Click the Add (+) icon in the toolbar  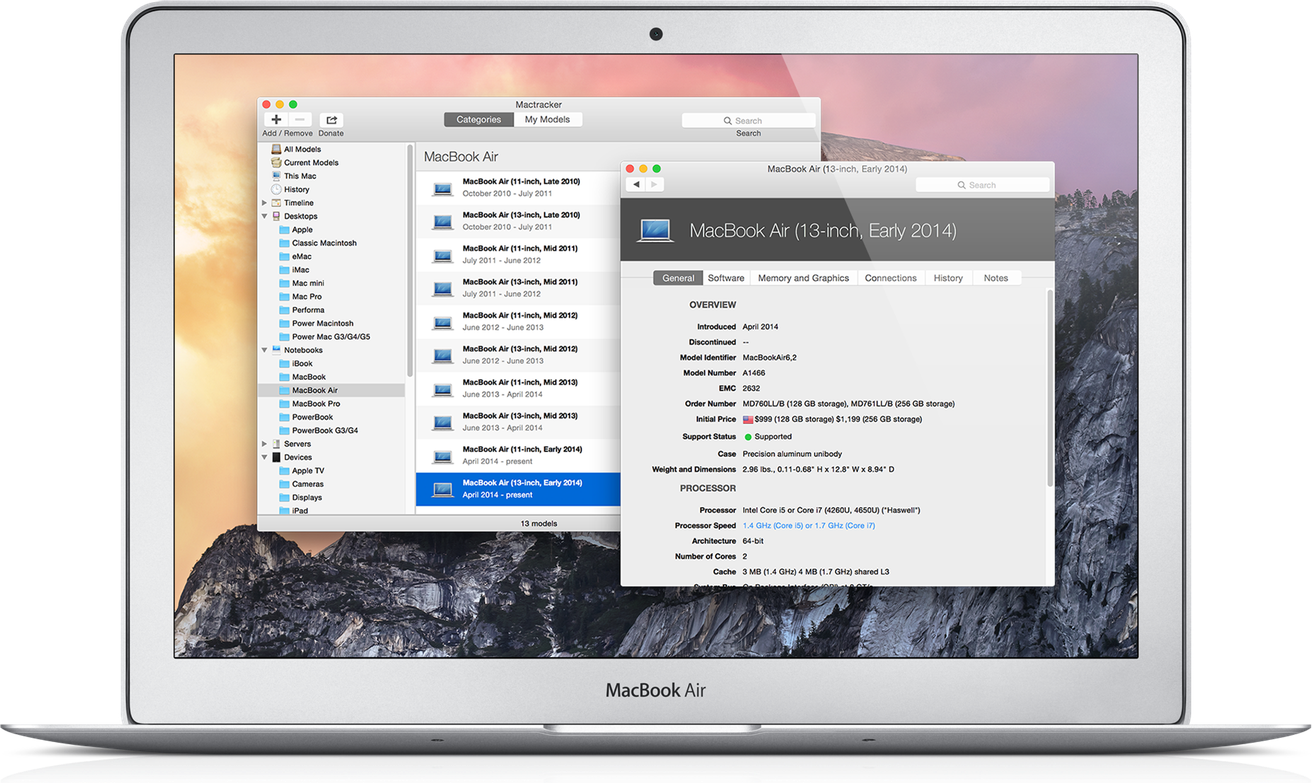point(275,119)
